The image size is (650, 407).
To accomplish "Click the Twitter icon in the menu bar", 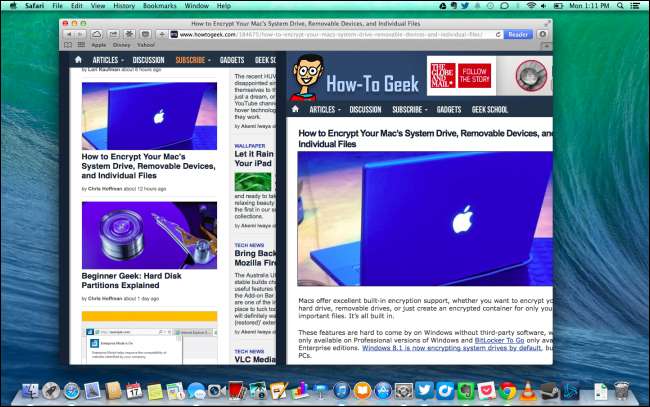I will point(465,6).
